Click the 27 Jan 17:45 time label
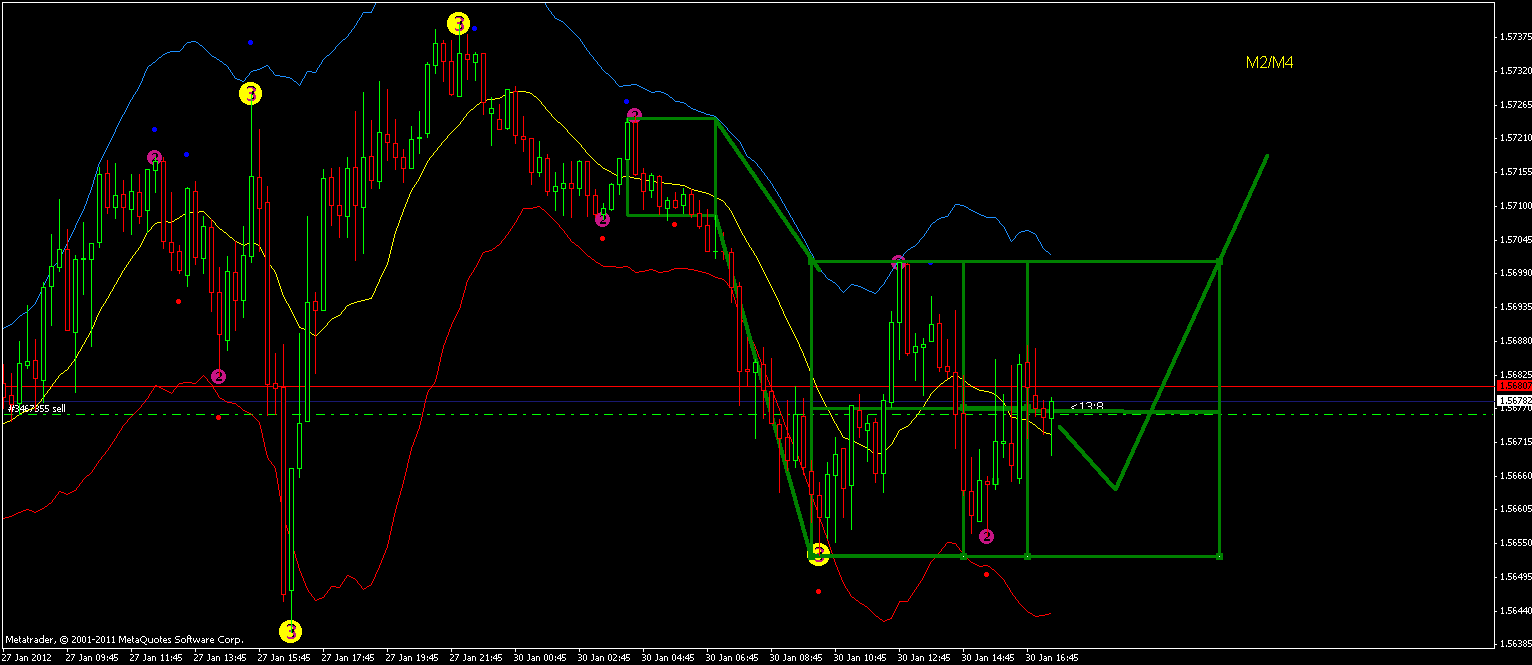The image size is (1532, 665). click(349, 658)
